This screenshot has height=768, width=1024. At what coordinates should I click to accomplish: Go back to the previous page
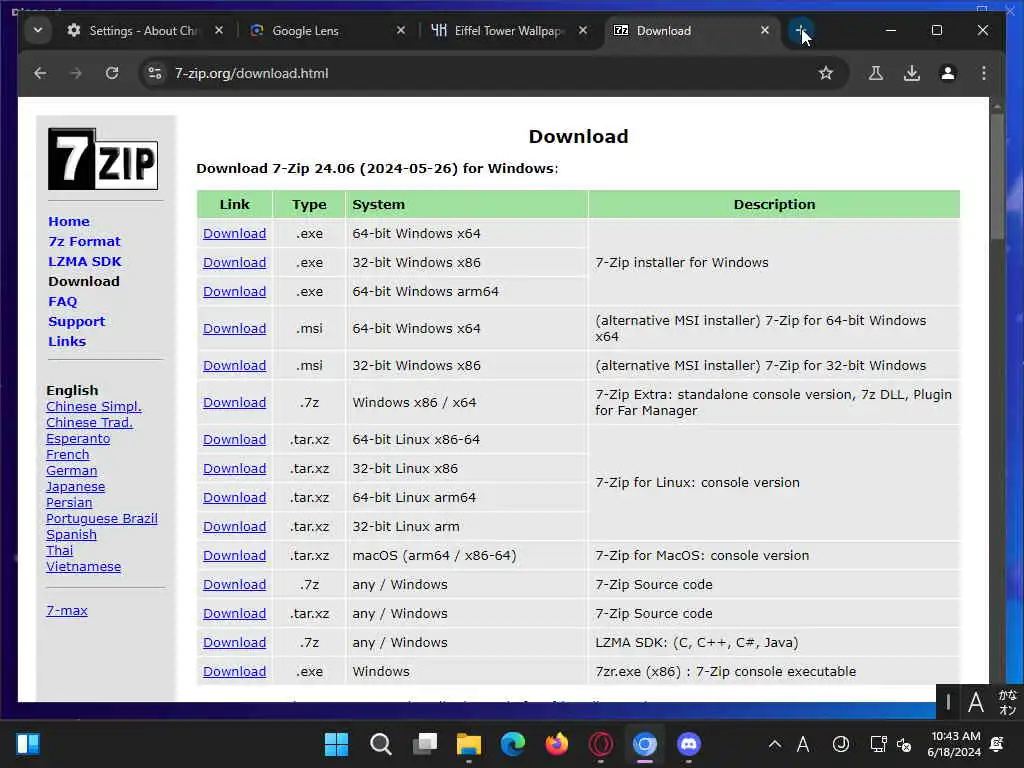(x=40, y=73)
